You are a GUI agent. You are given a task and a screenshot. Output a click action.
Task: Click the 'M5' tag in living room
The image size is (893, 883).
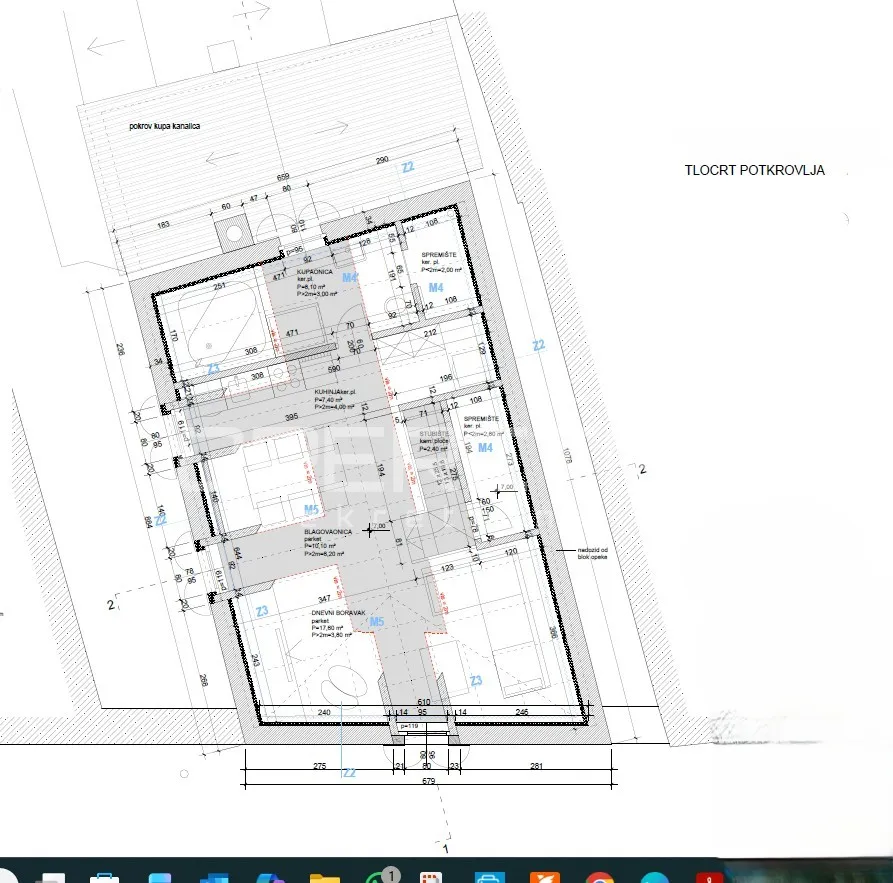pyautogui.click(x=376, y=622)
